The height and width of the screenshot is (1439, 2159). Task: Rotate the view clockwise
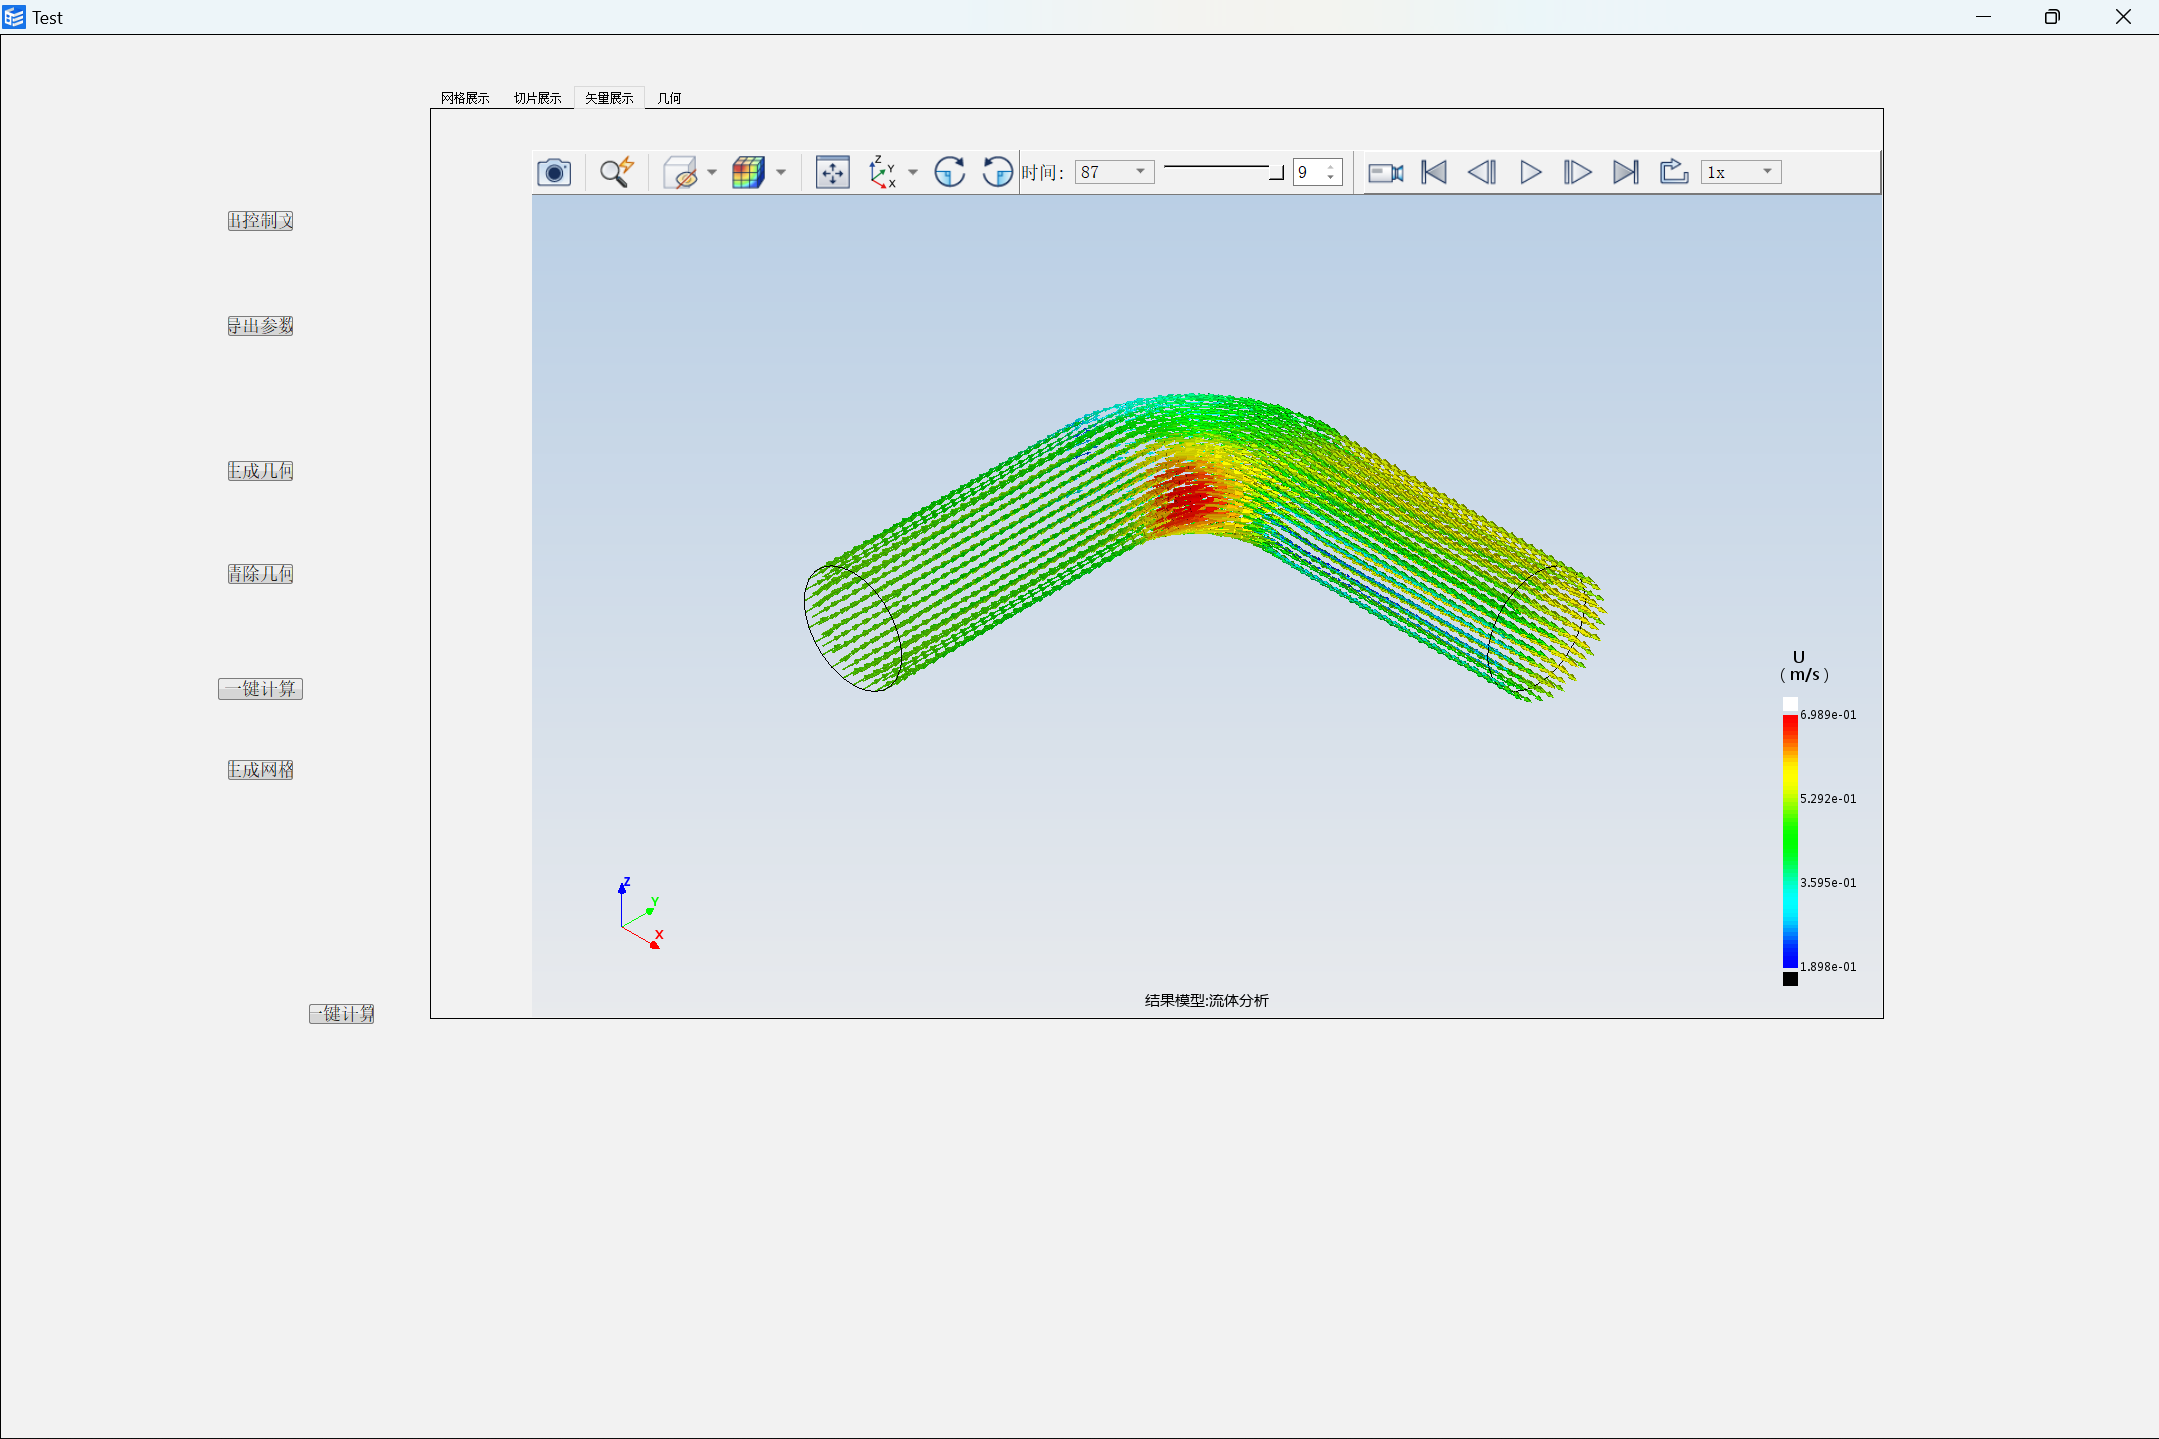949,172
